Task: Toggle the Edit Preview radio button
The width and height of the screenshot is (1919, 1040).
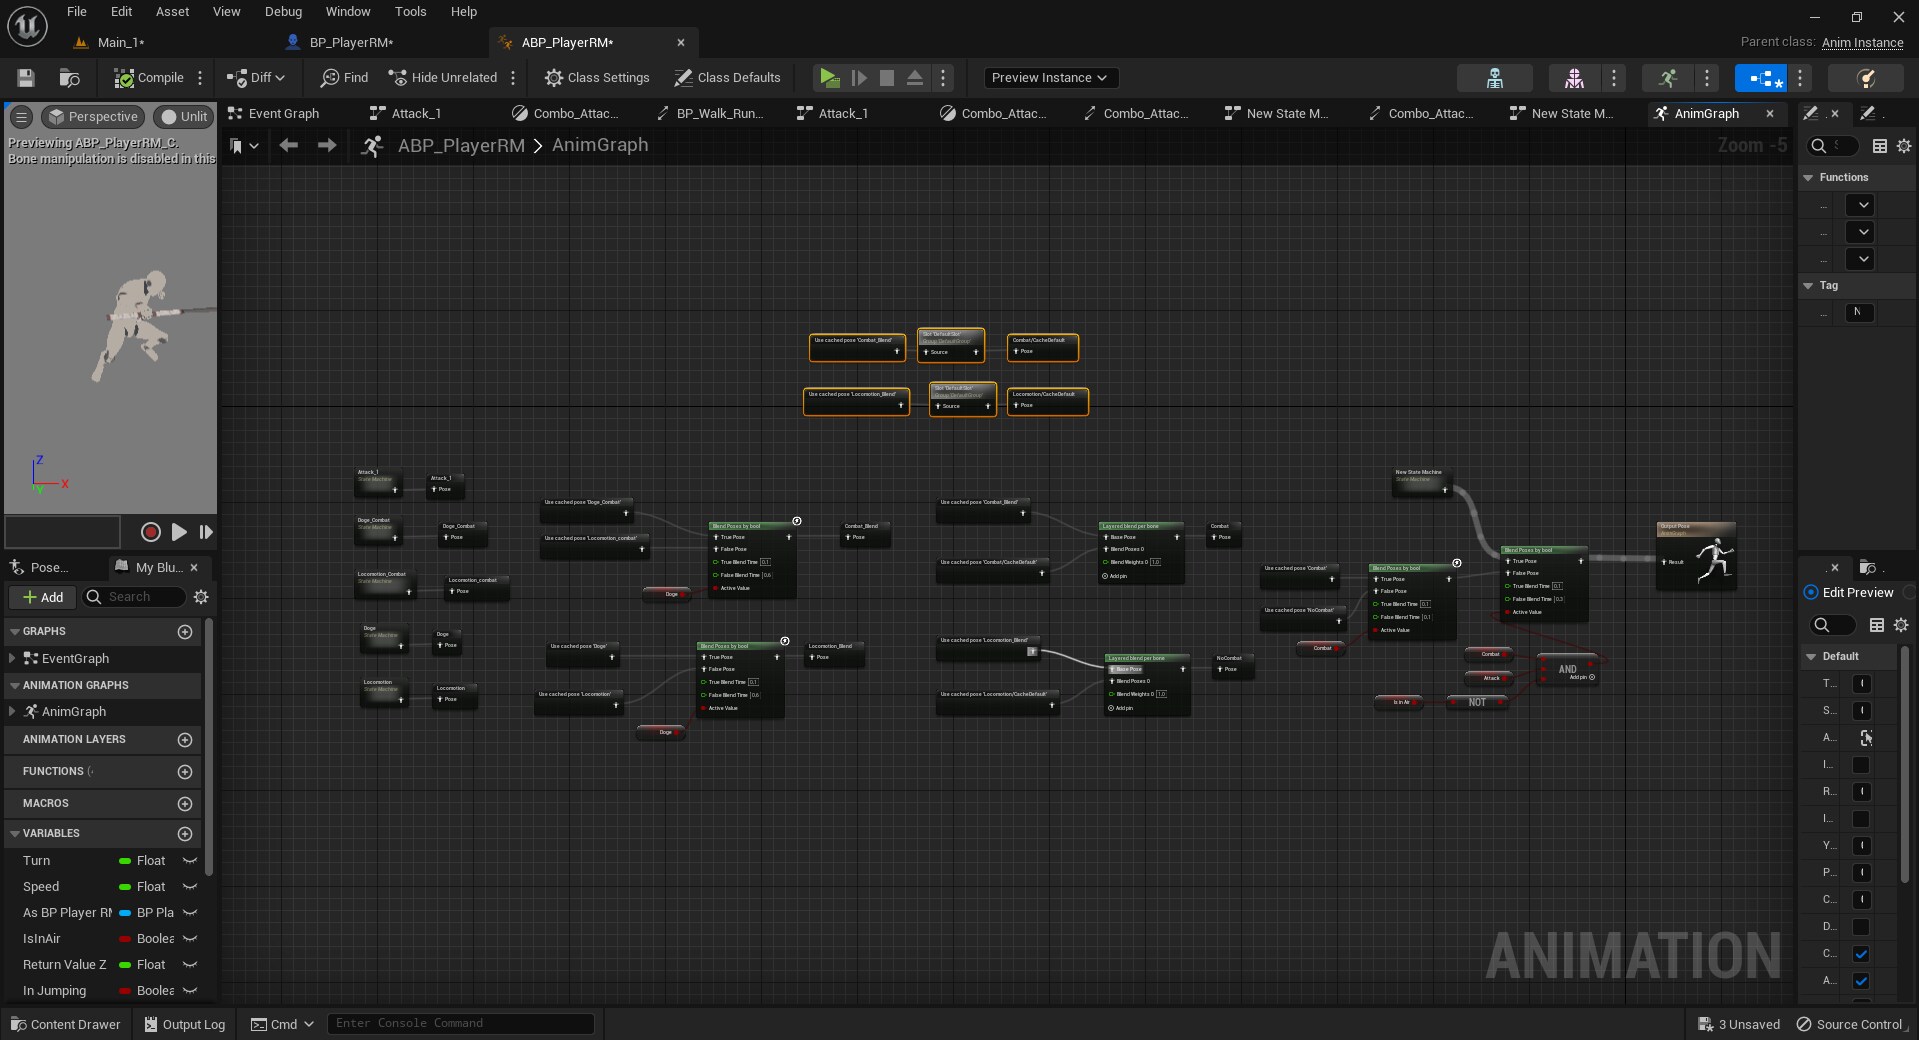Action: (x=1810, y=592)
